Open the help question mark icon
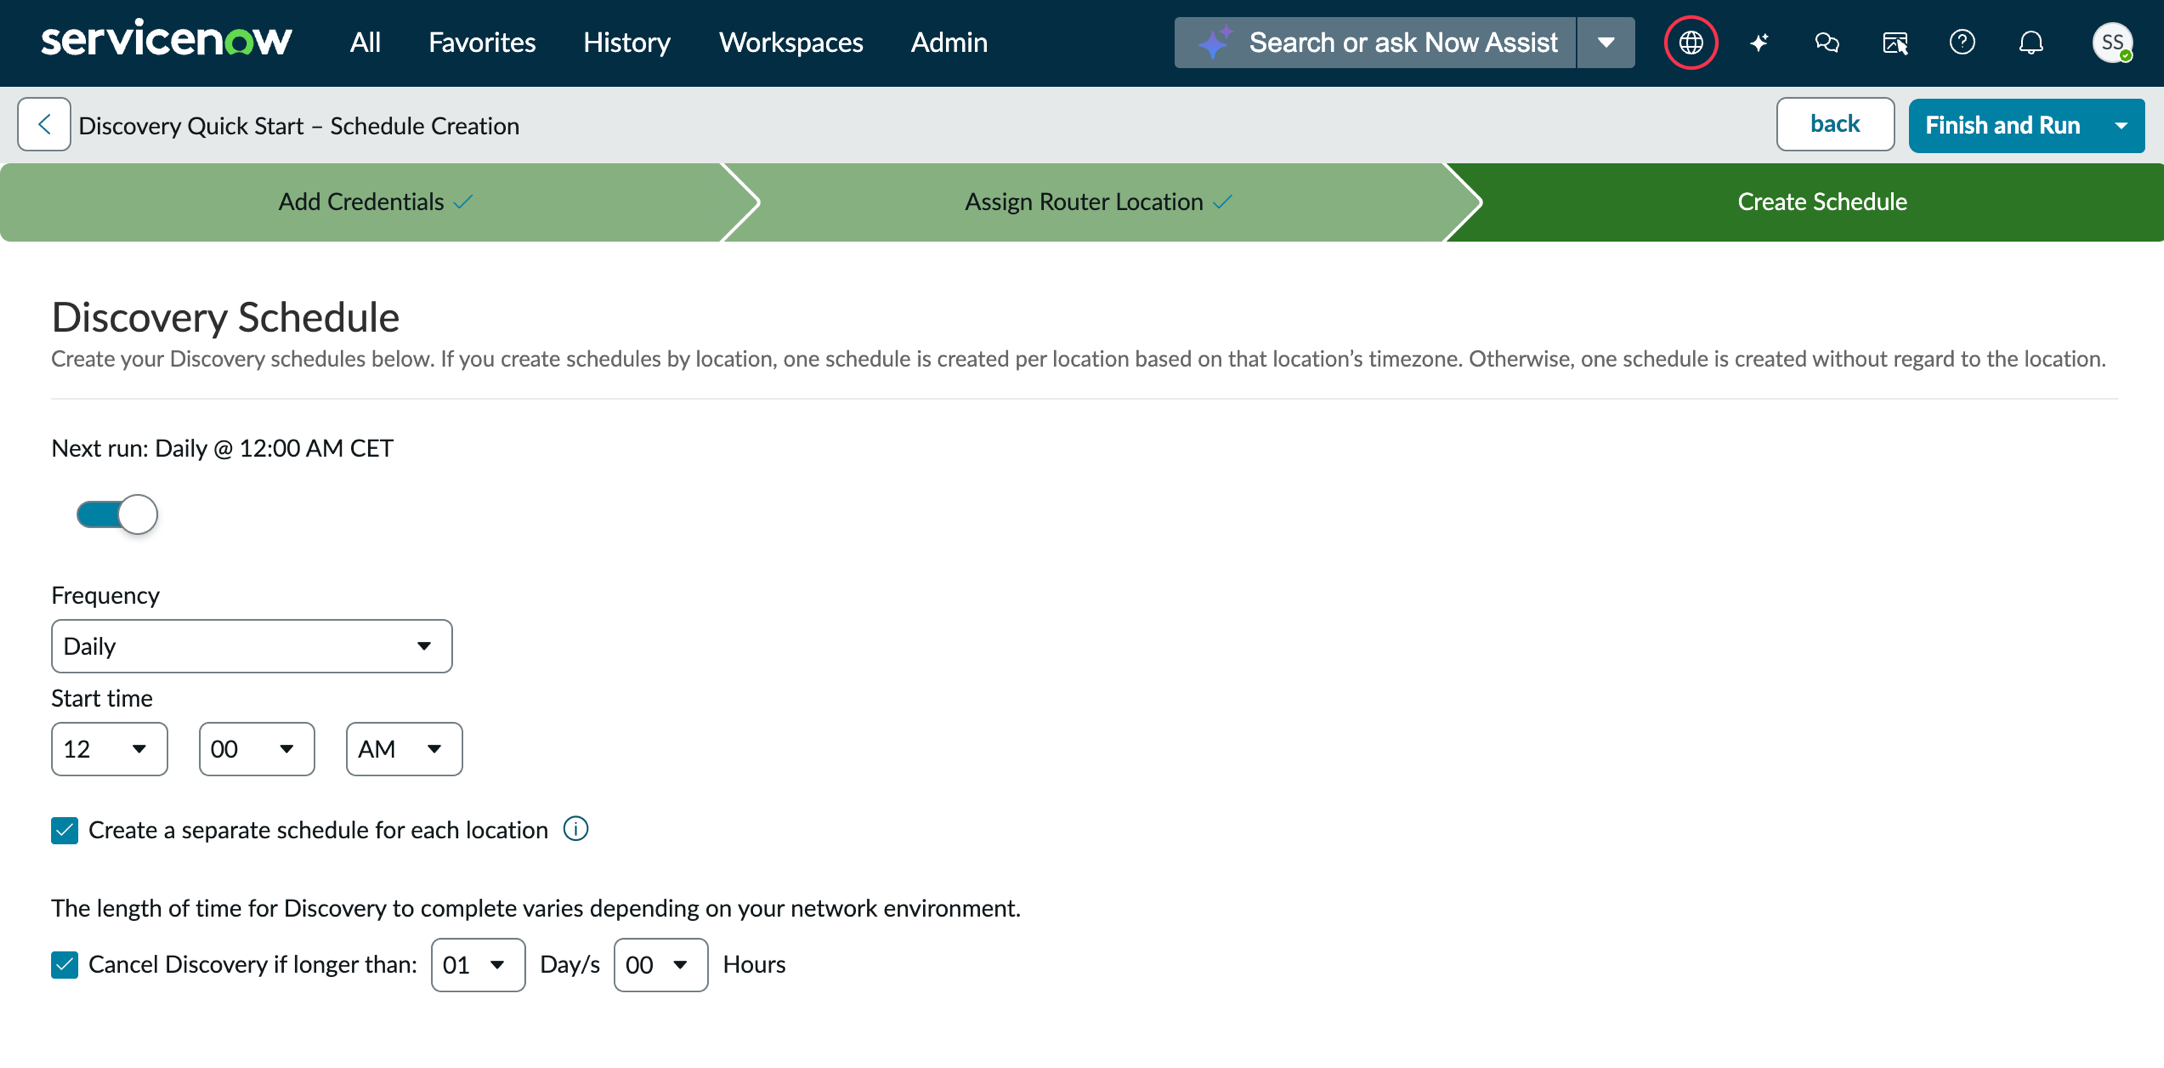The width and height of the screenshot is (2164, 1068). coord(1962,43)
